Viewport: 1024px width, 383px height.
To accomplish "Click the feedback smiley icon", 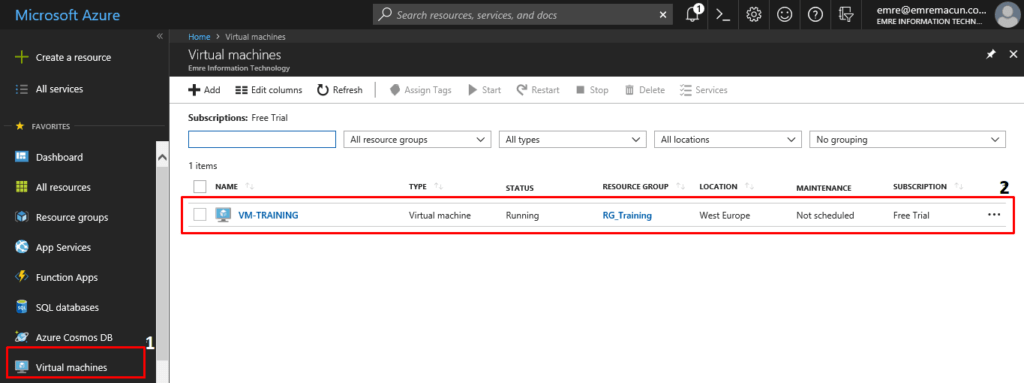I will pyautogui.click(x=785, y=14).
